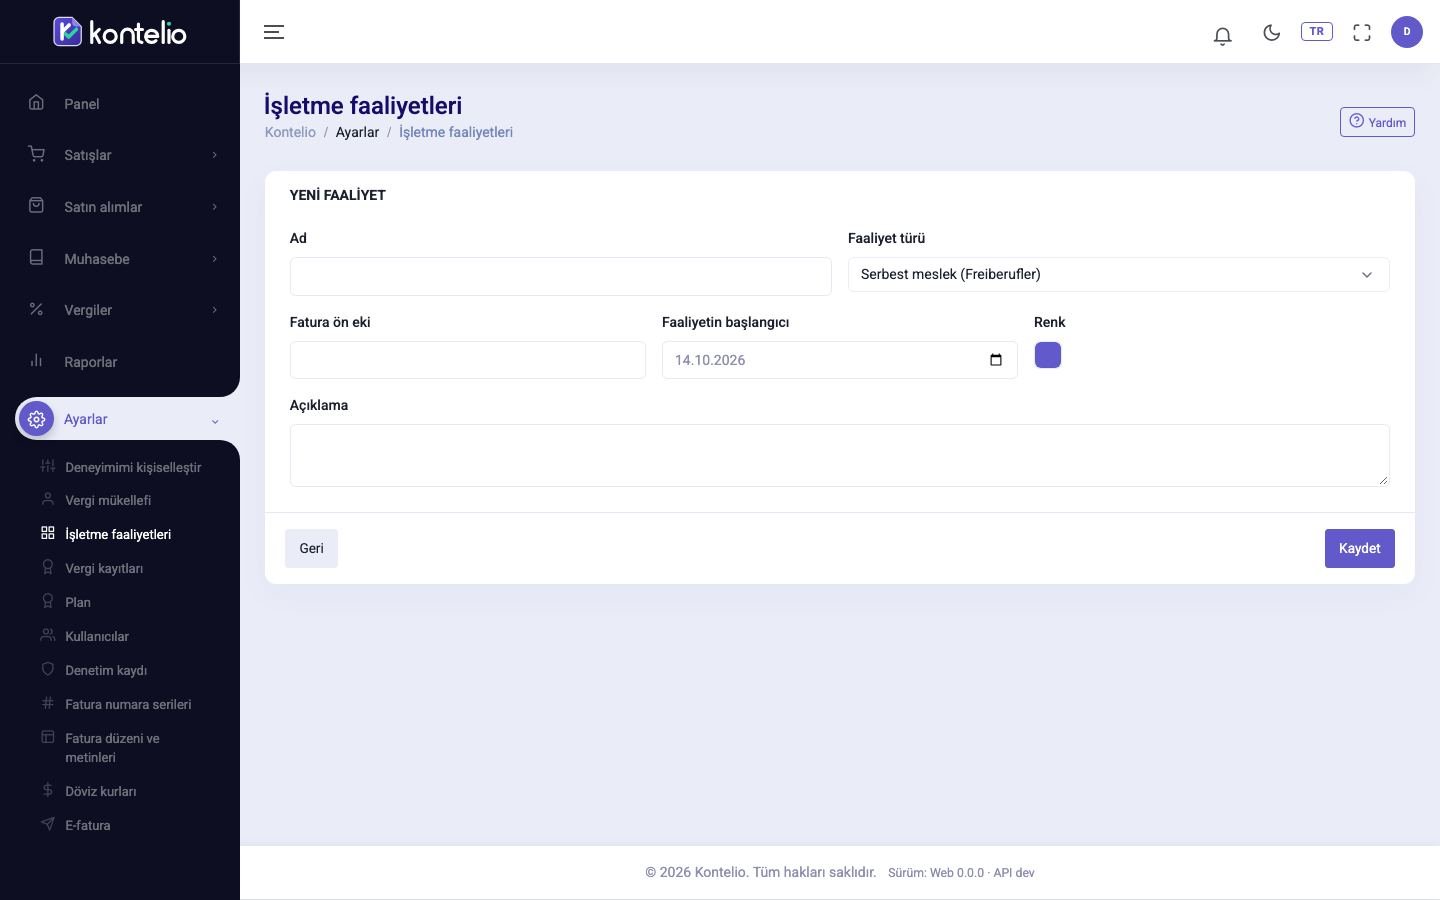
Task: Open the user avatar D menu
Action: click(1407, 31)
